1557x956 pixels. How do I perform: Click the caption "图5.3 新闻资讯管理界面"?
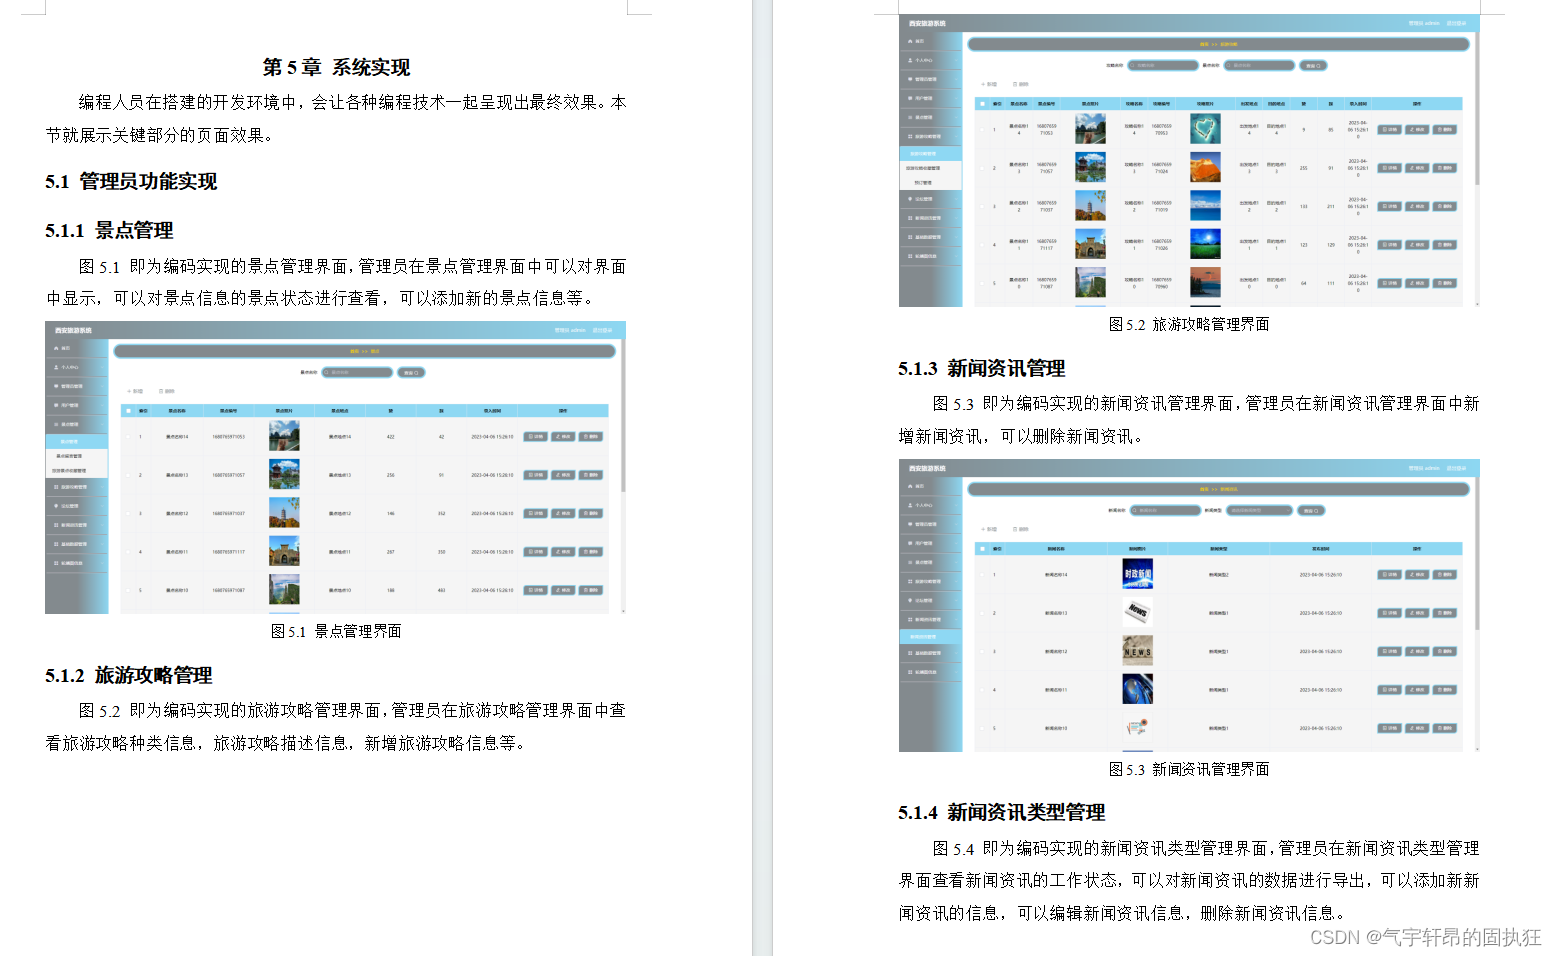(1189, 769)
